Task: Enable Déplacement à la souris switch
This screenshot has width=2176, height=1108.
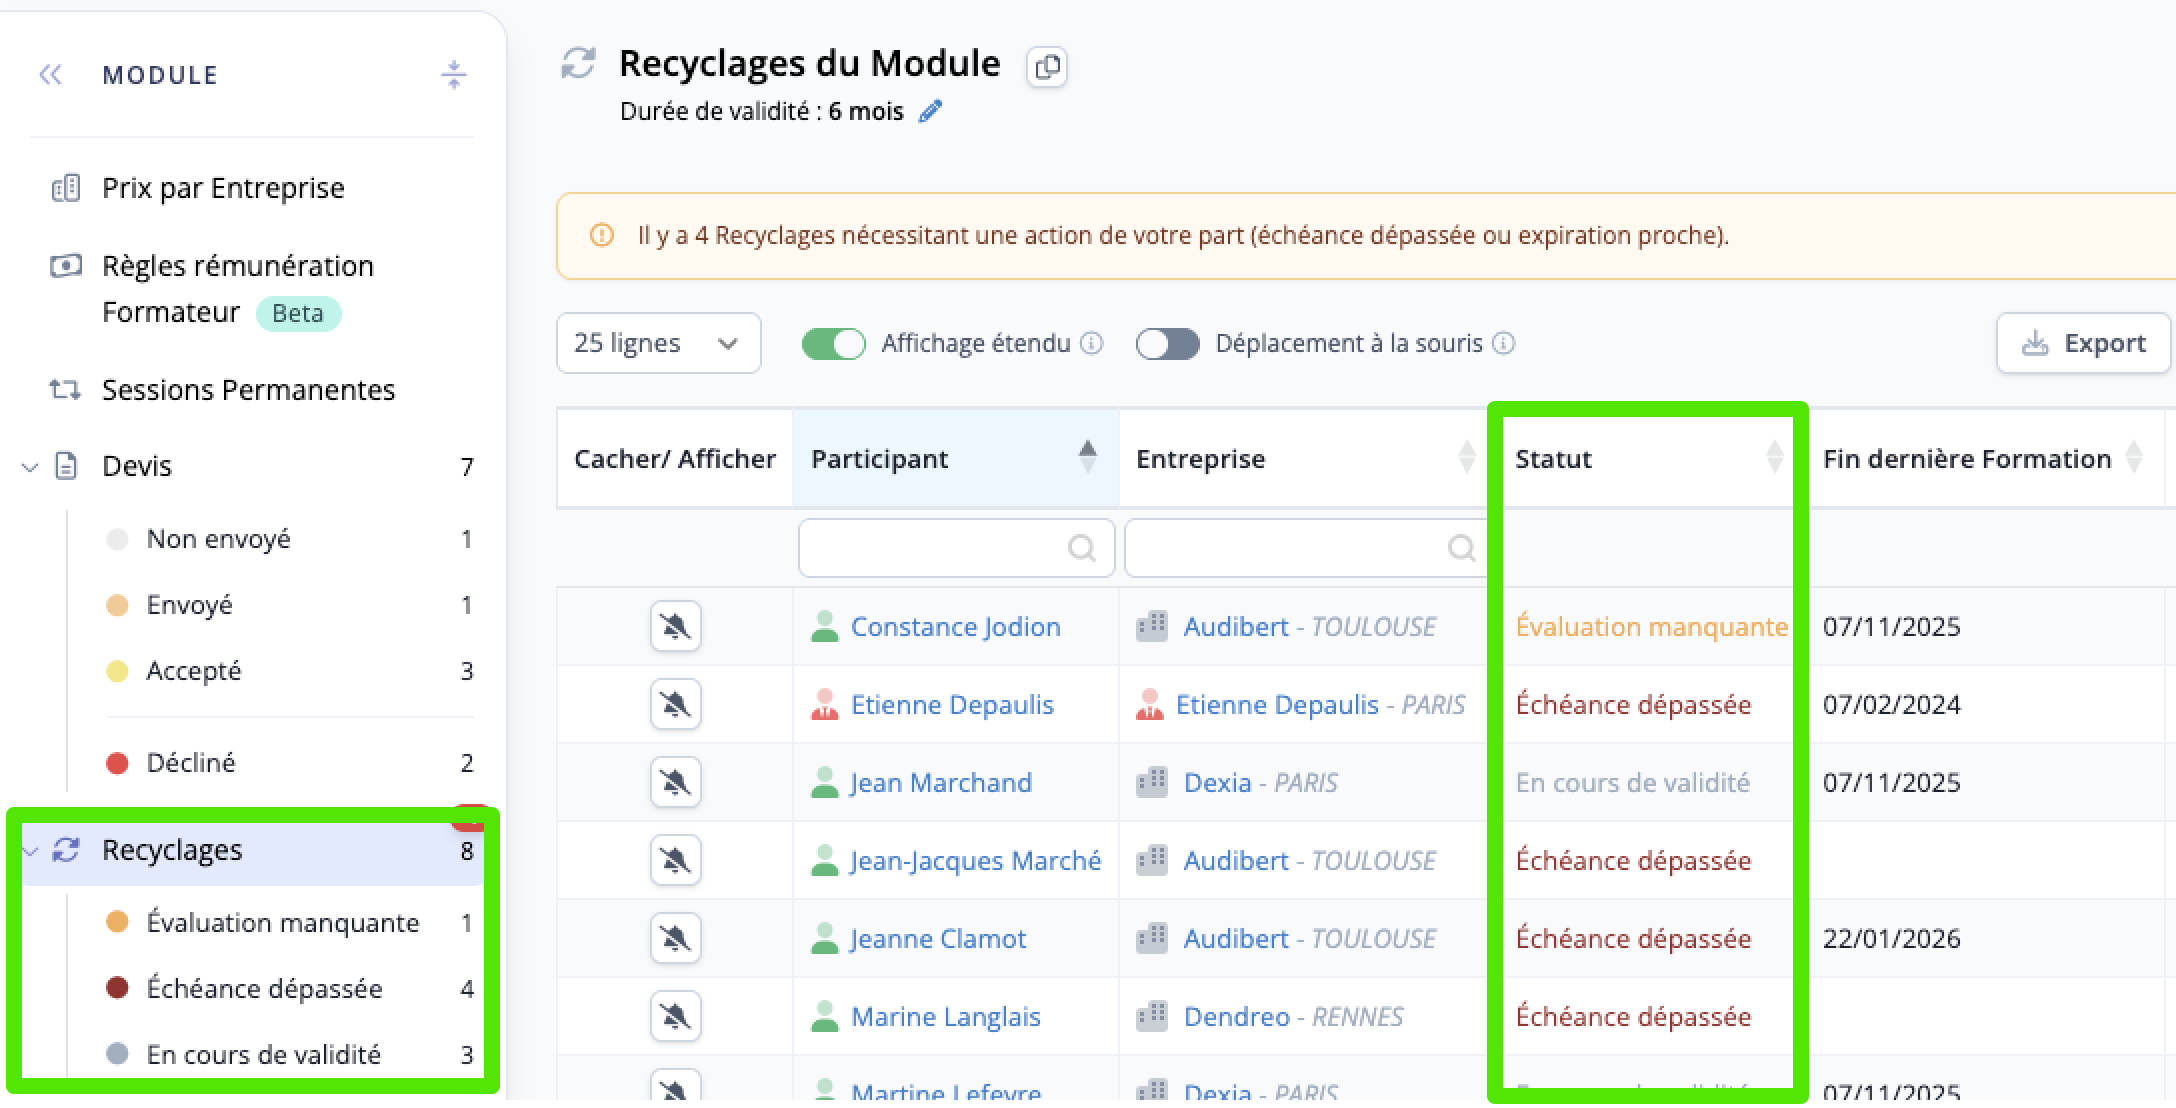Action: pyautogui.click(x=1167, y=344)
